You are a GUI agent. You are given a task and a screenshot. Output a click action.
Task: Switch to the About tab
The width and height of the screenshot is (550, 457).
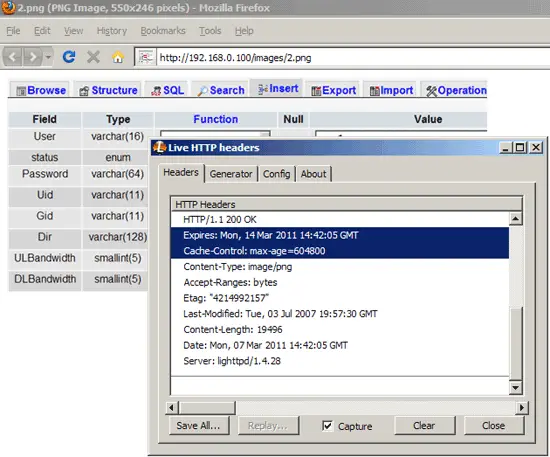(314, 174)
